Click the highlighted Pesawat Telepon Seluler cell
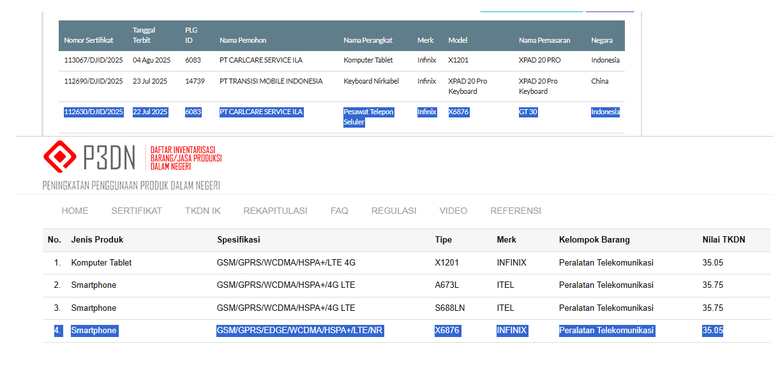Screen dimensions: 780x390 click(x=369, y=117)
